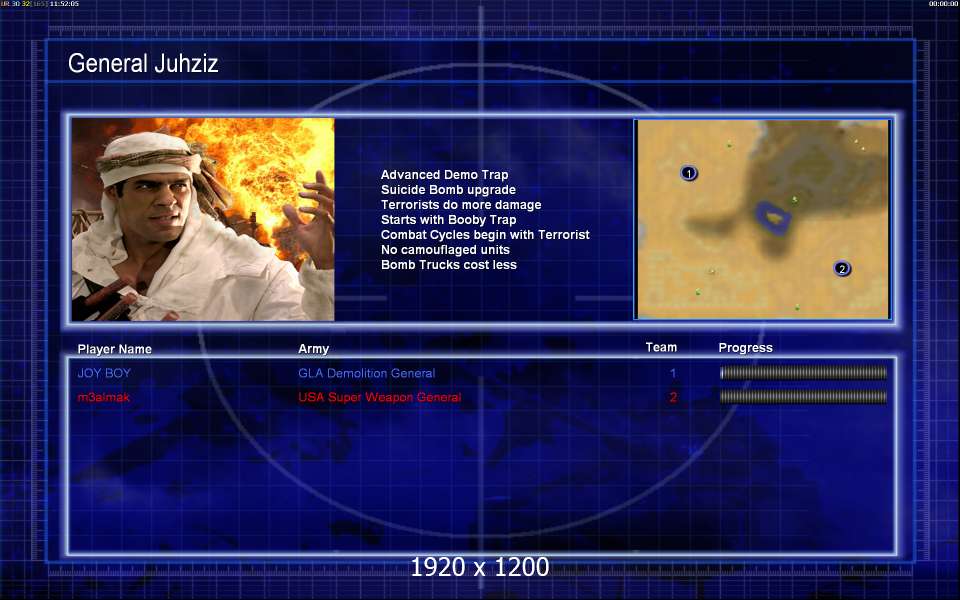Click the desert minimap preview
This screenshot has height=600, width=960.
pos(762,219)
